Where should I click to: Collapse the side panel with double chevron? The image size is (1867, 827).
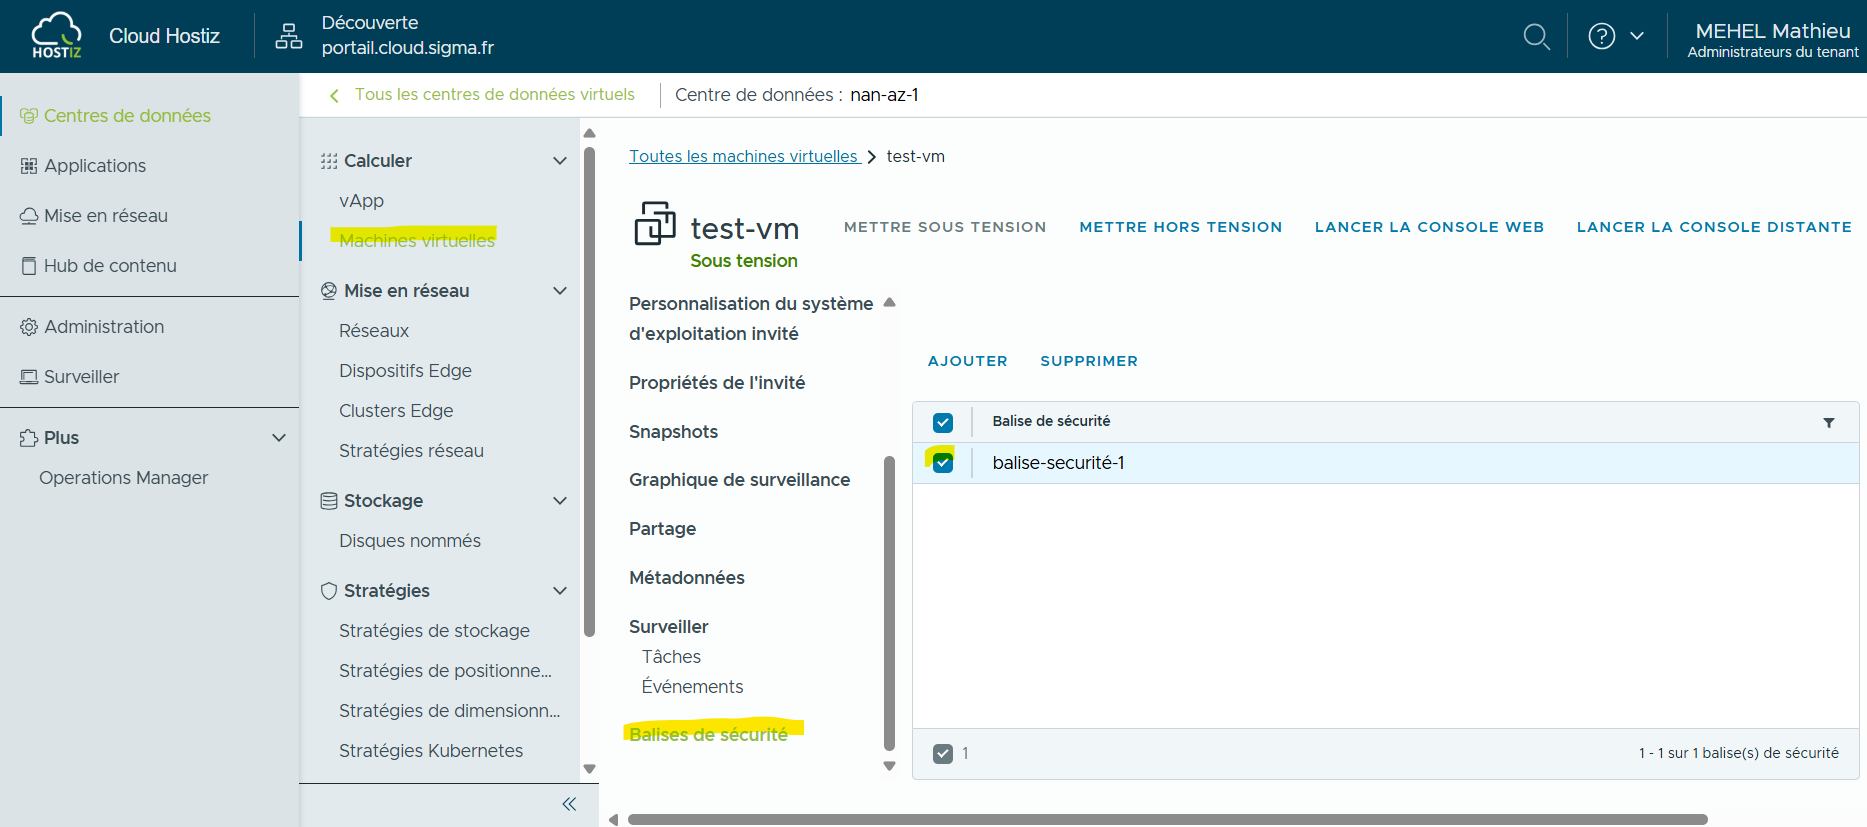point(569,804)
